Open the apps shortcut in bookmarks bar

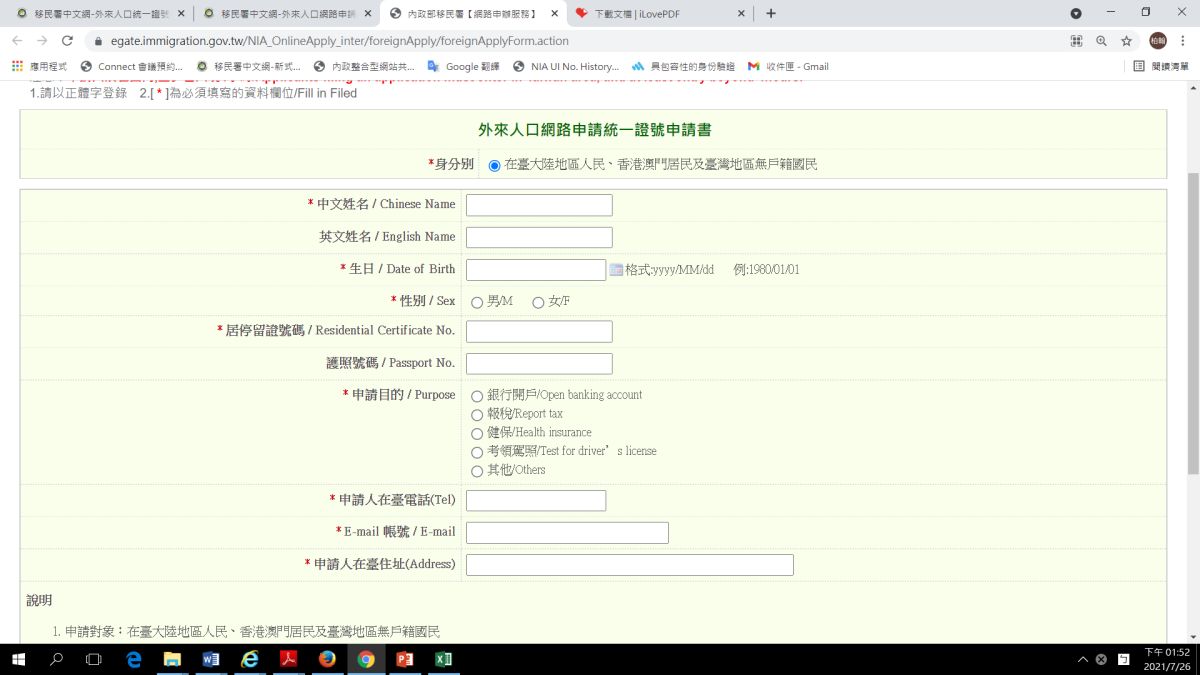click(x=39, y=66)
